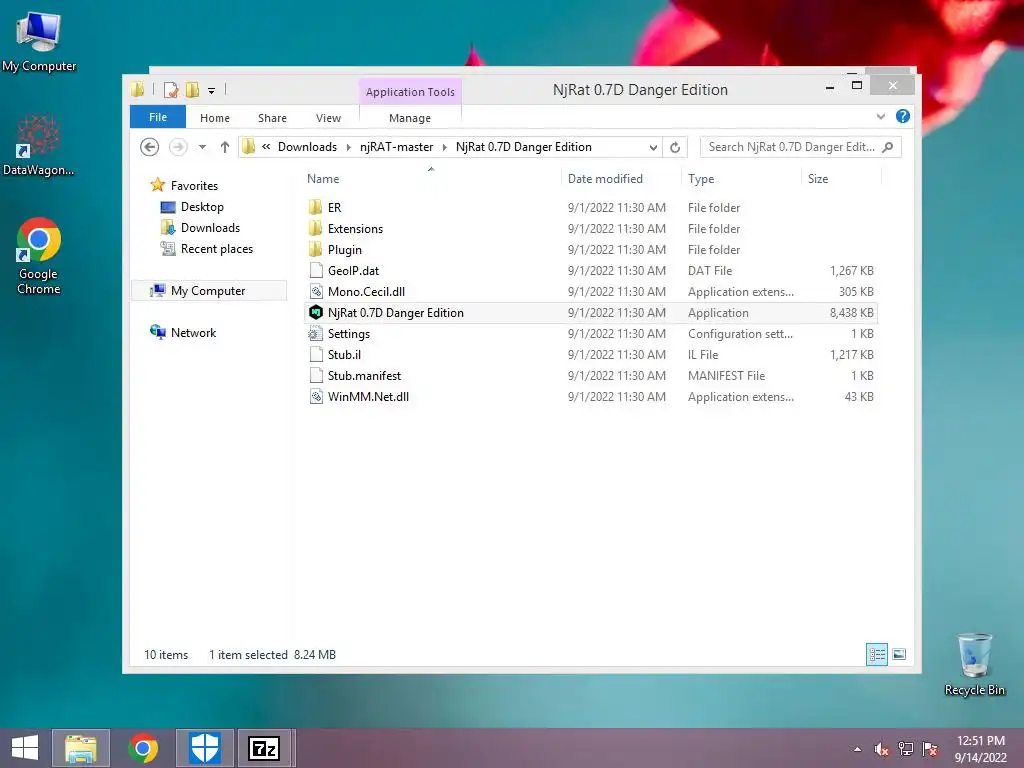Open My Computer desktop icon
This screenshot has width=1024, height=768.
pos(39,41)
